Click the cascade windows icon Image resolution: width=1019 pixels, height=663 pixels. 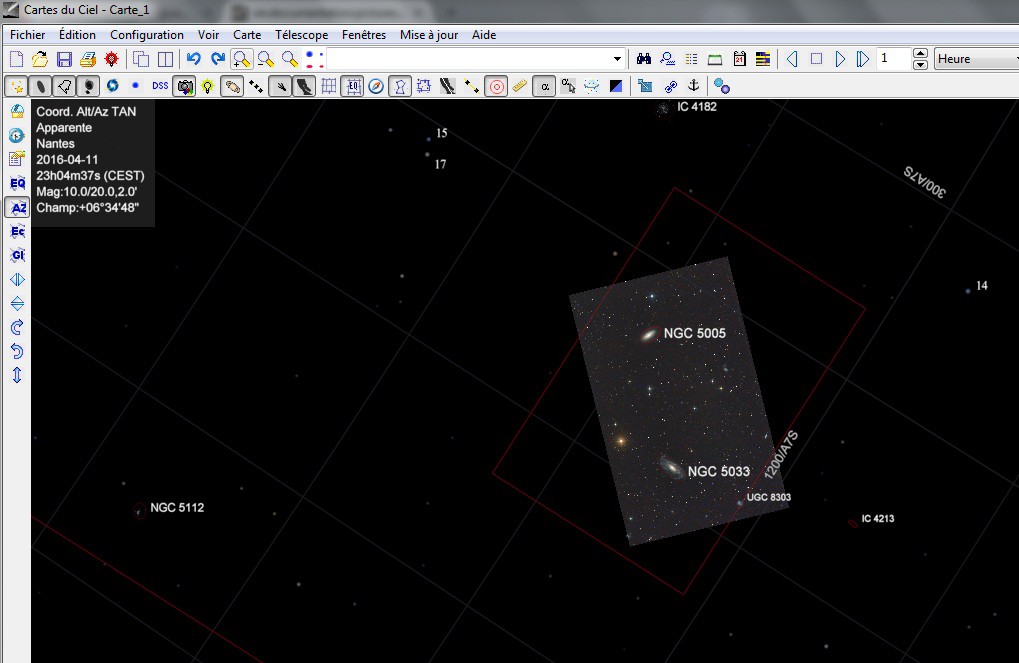pyautogui.click(x=140, y=59)
